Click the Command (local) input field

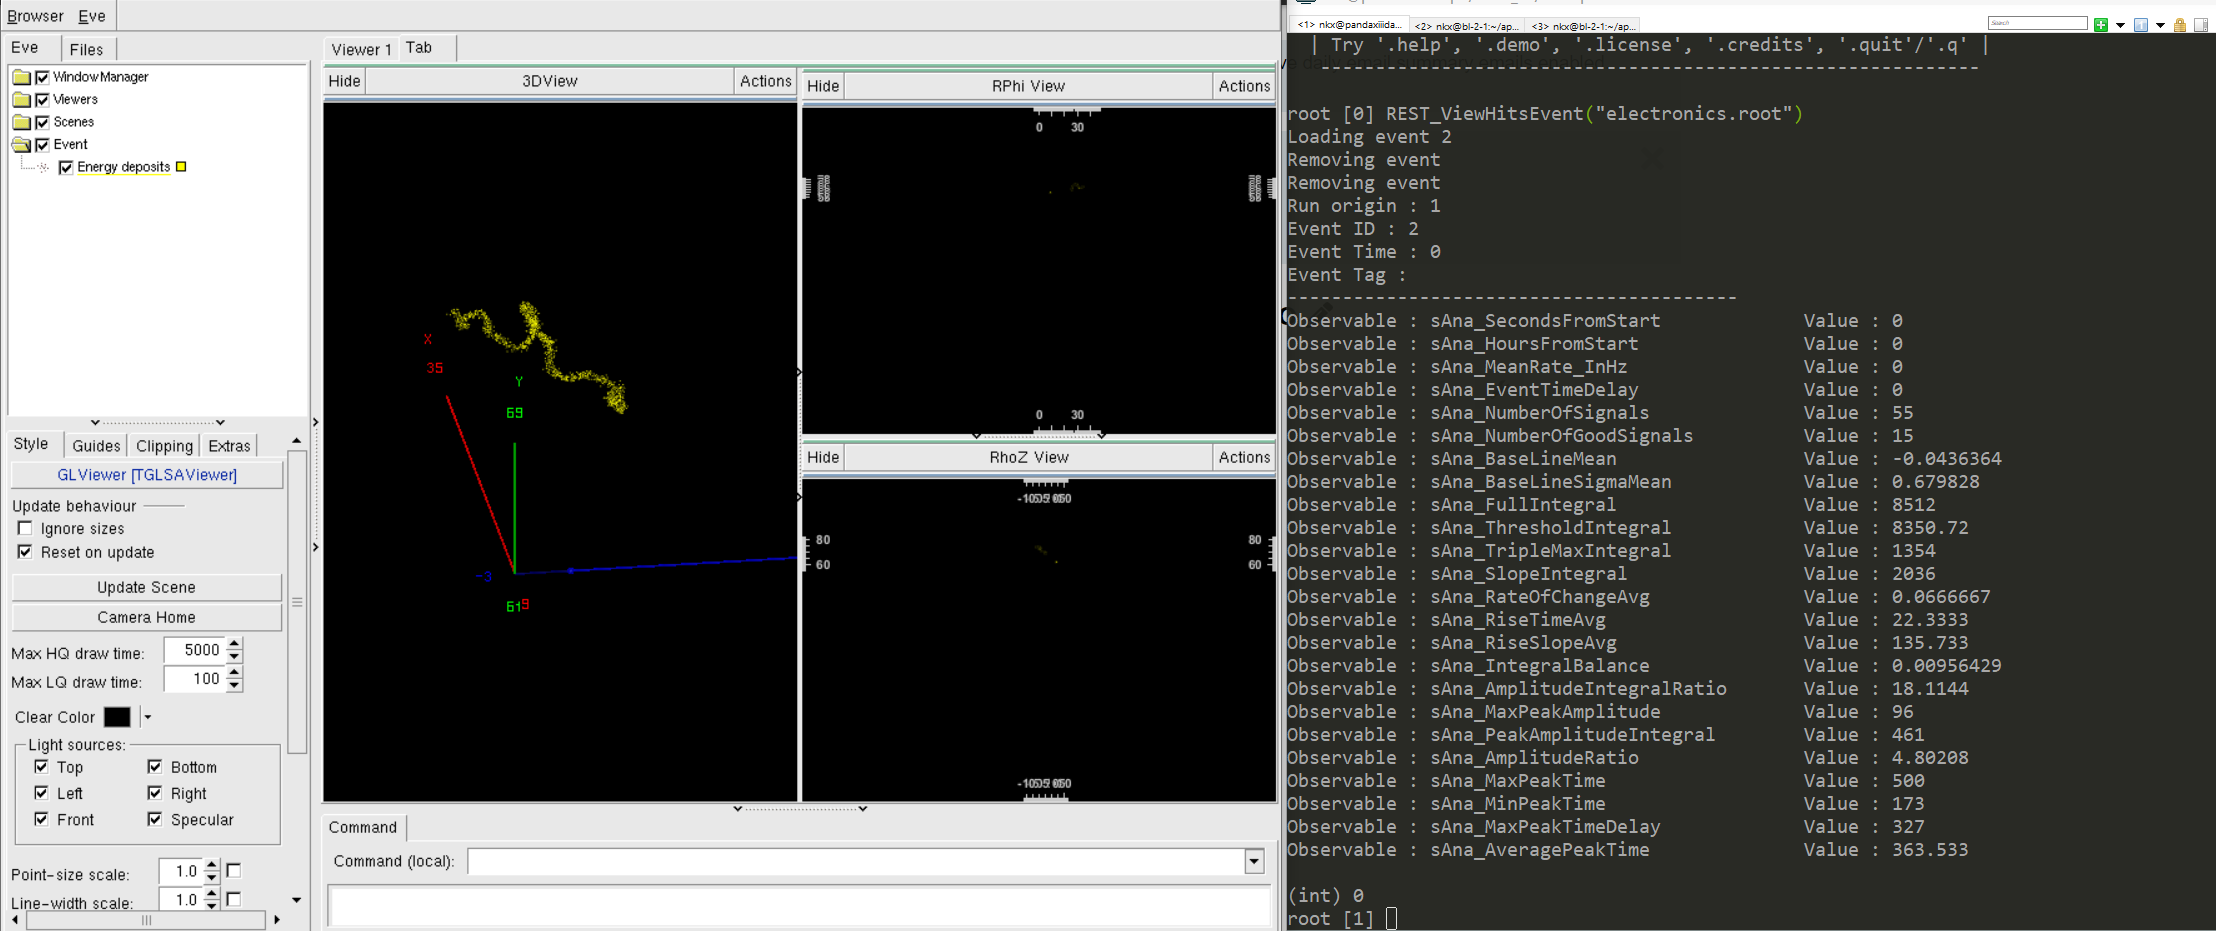(x=856, y=861)
